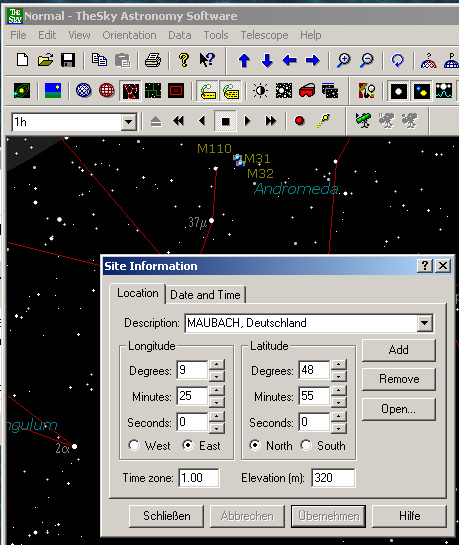Select the South latitude radio button

(306, 445)
